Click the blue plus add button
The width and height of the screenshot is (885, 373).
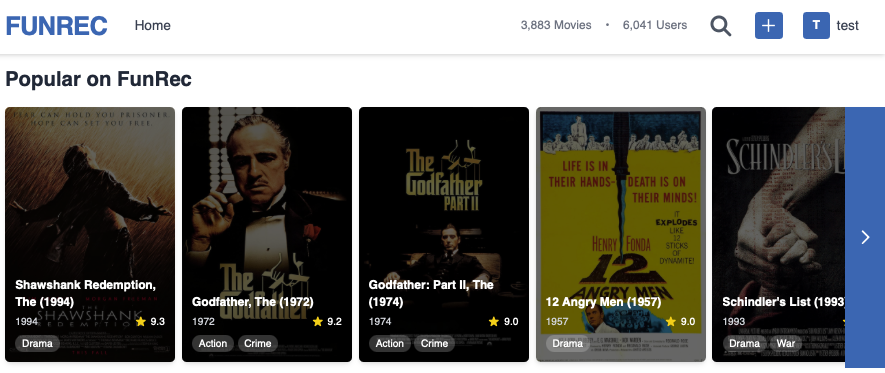tap(769, 25)
